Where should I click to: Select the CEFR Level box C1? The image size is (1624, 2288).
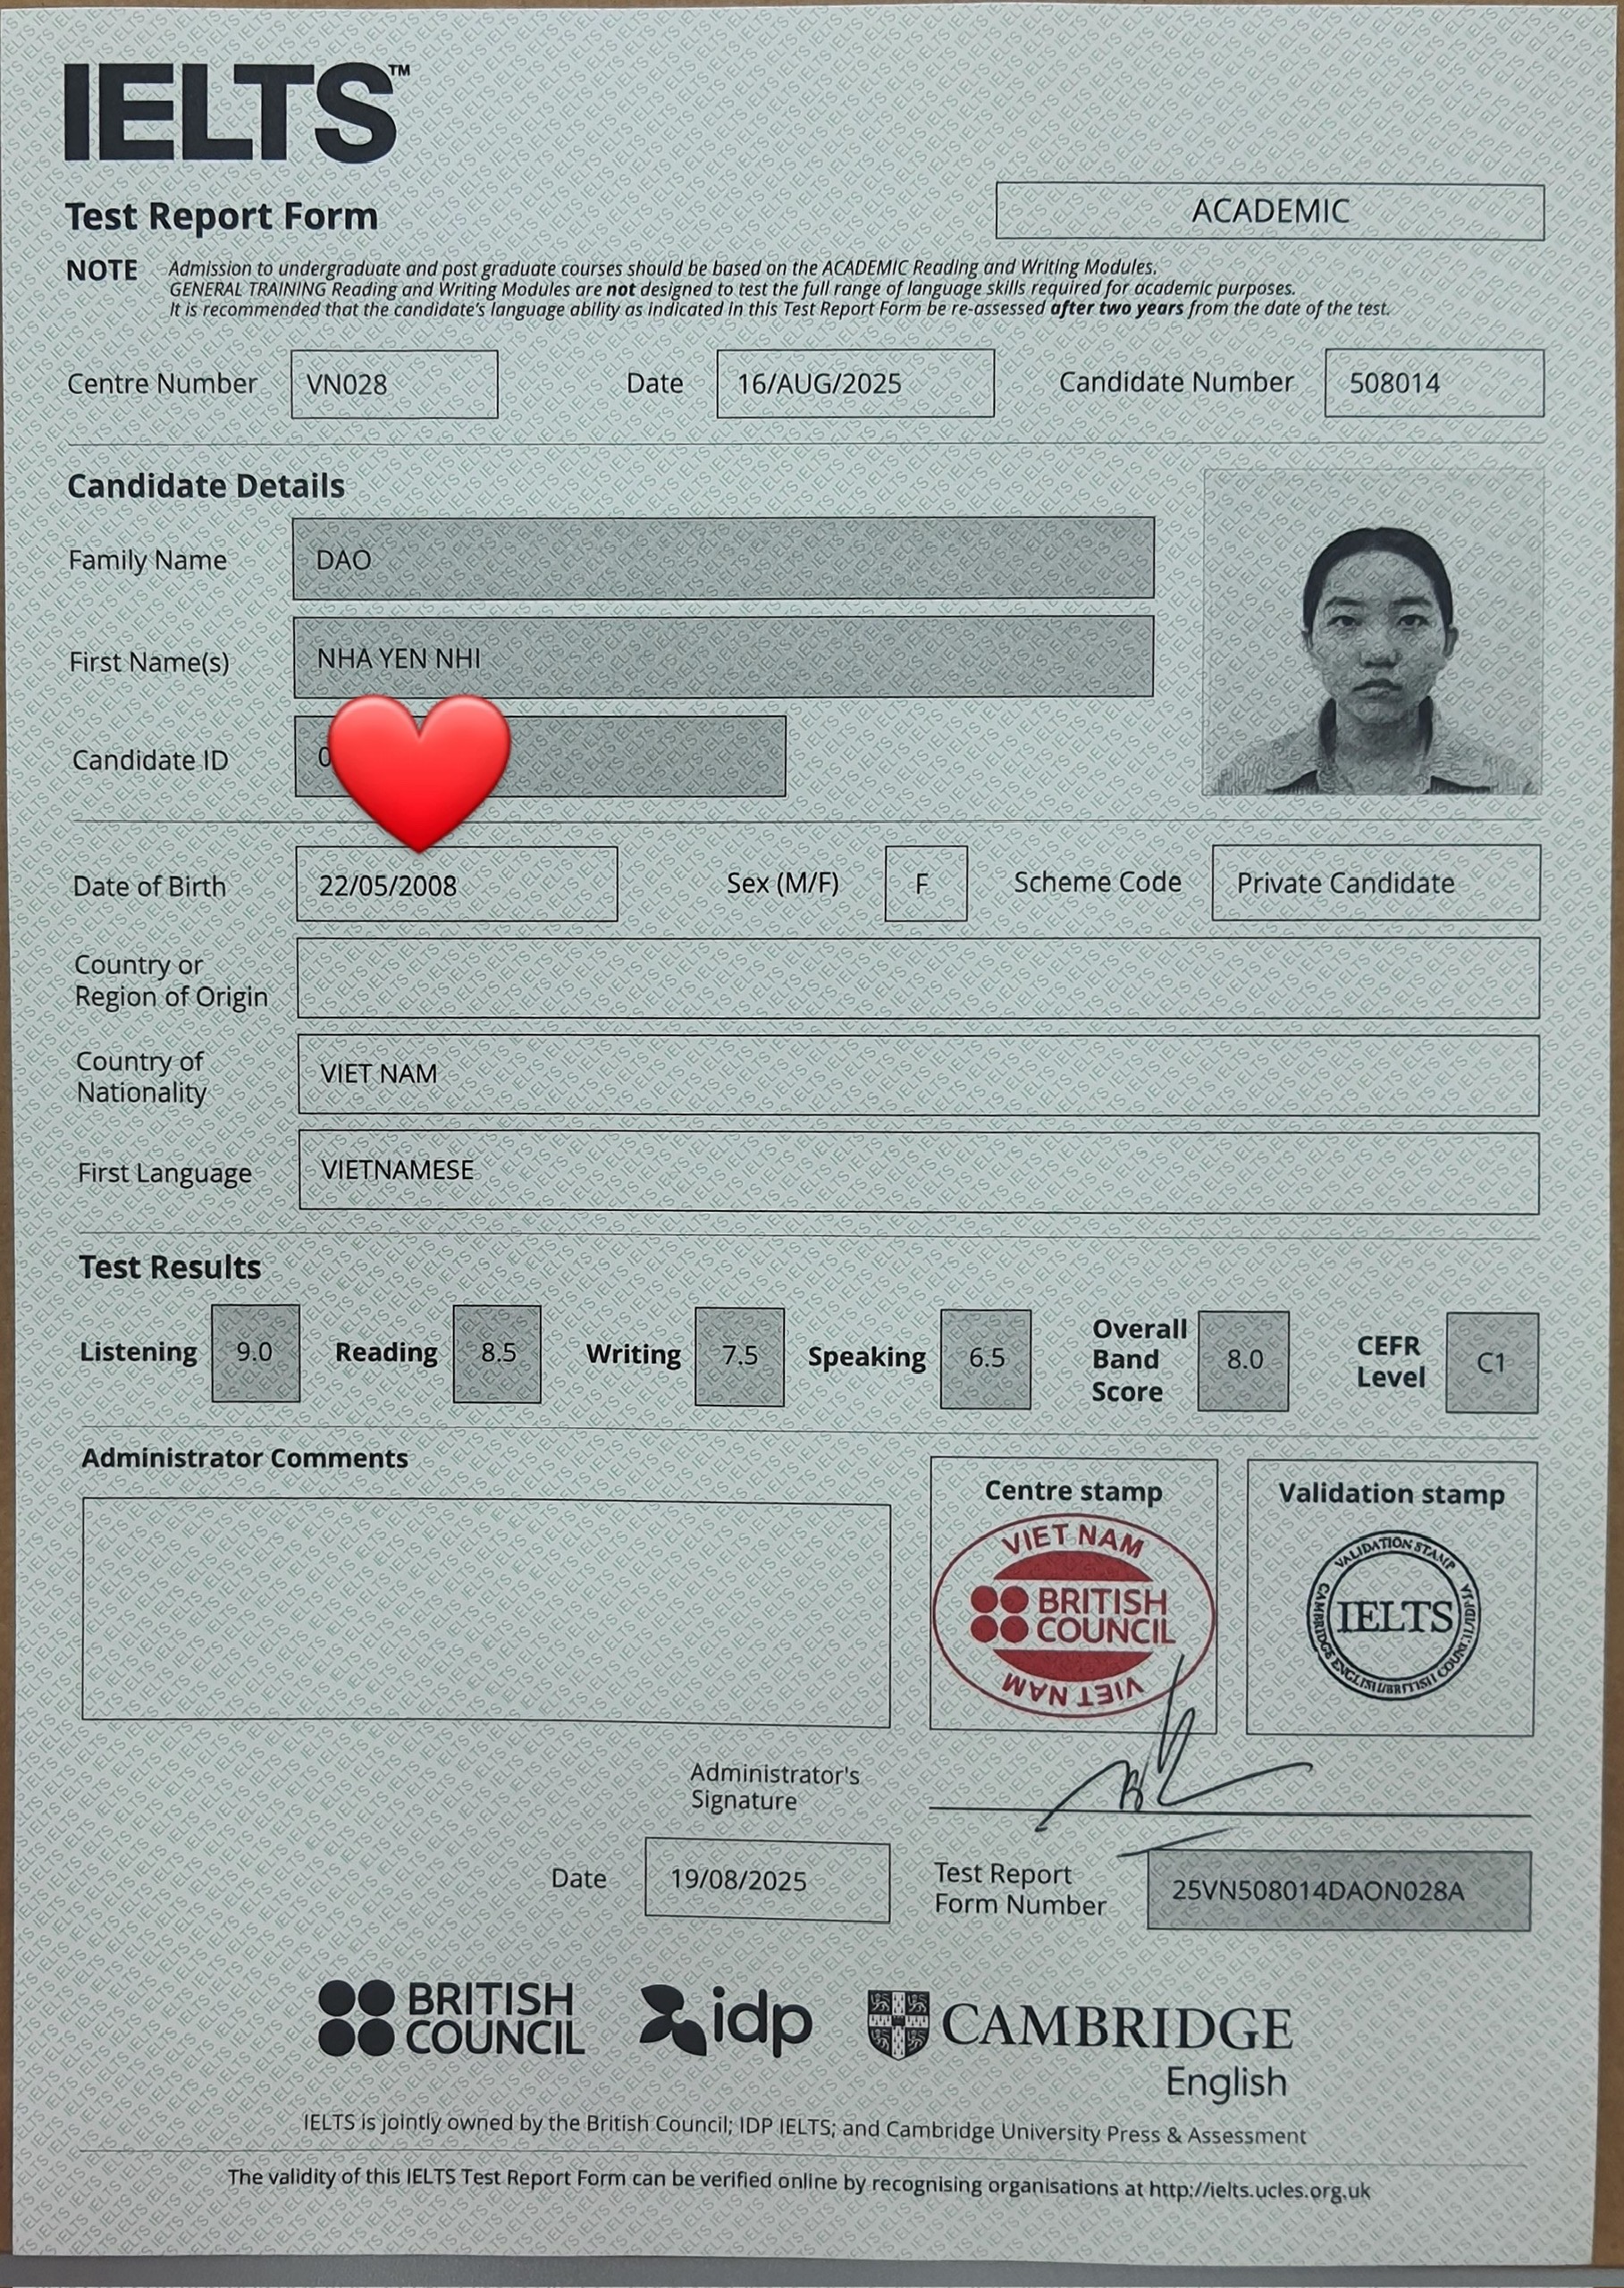coord(1491,1363)
